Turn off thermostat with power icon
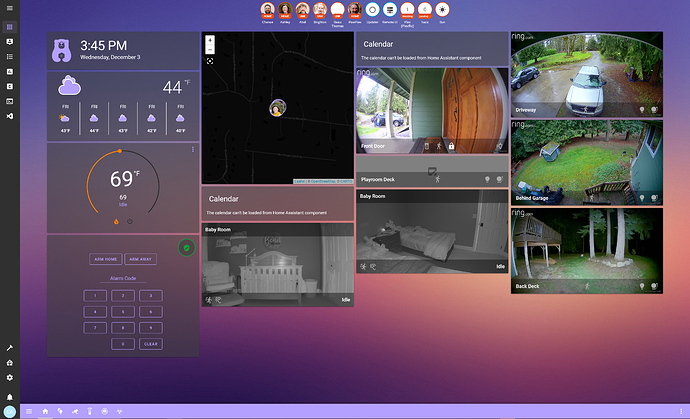The image size is (690, 419). click(x=128, y=221)
